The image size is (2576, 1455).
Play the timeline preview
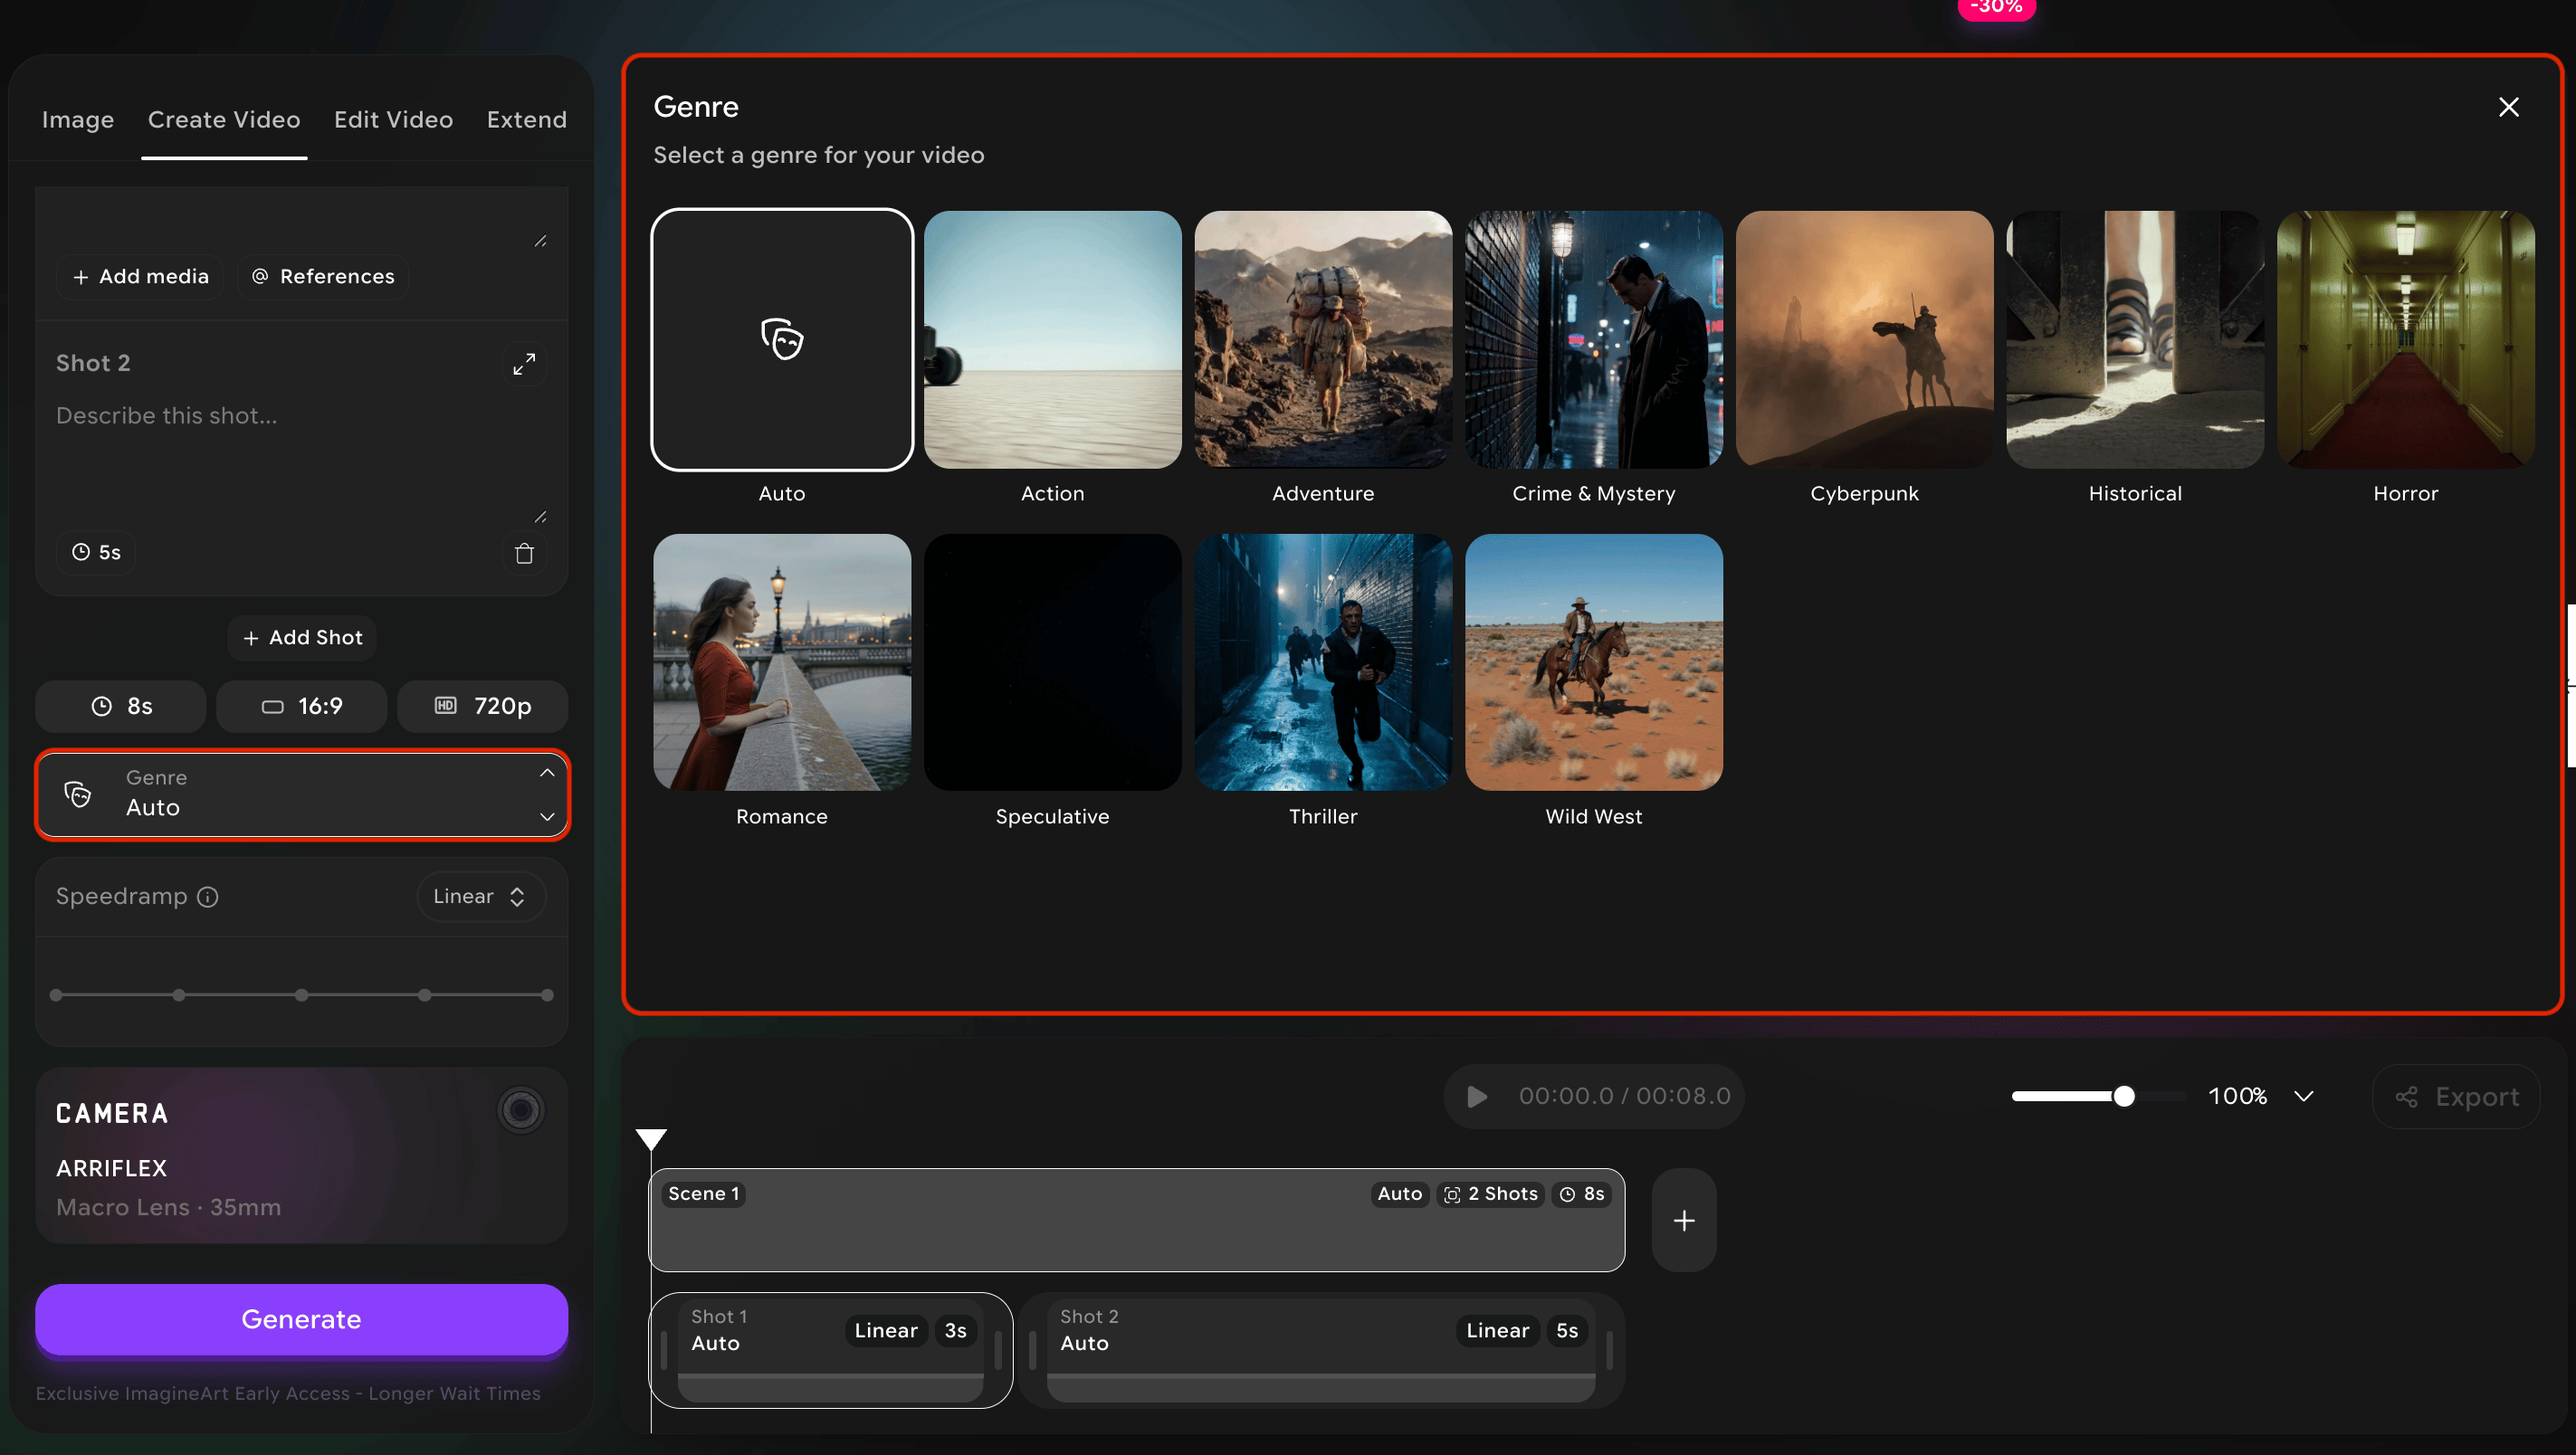[1476, 1097]
